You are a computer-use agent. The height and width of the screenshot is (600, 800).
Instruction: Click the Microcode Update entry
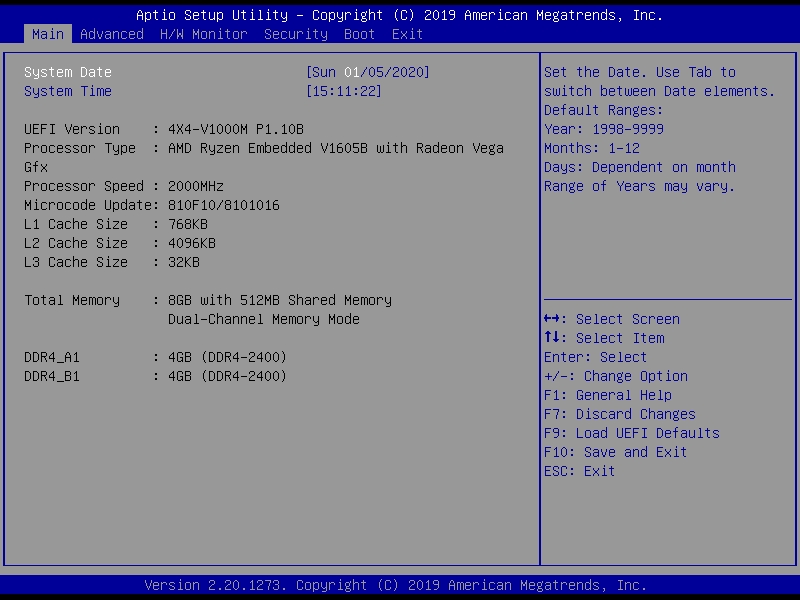point(152,205)
